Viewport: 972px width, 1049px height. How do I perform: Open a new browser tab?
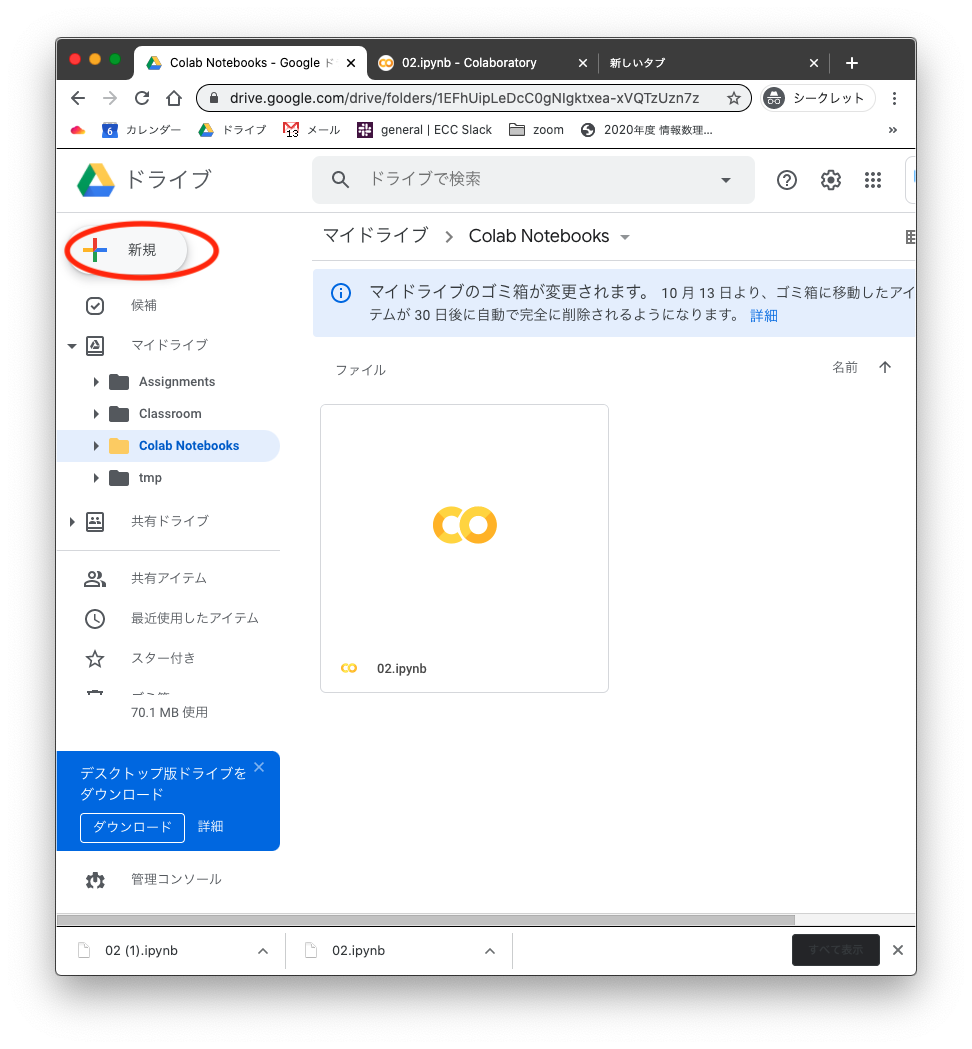pyautogui.click(x=852, y=63)
